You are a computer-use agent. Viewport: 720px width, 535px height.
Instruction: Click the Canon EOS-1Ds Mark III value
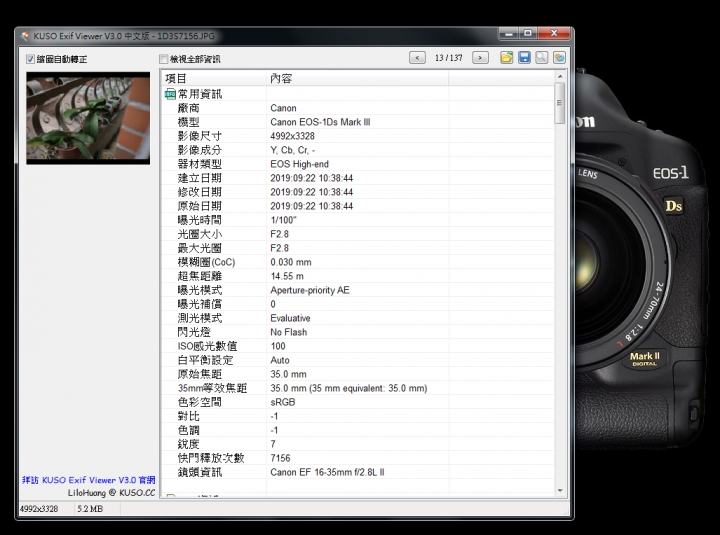point(320,122)
